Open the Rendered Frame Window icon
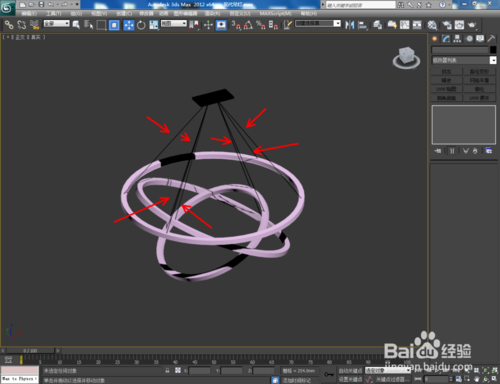 coord(459,25)
